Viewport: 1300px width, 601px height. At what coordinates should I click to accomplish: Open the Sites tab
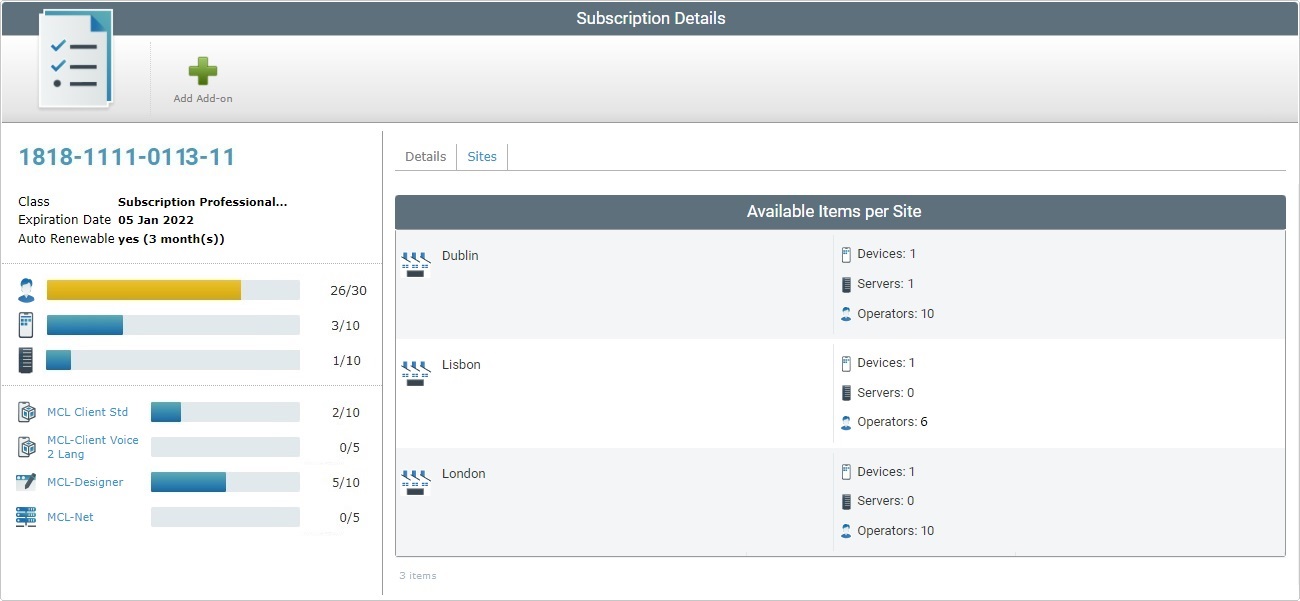[482, 156]
